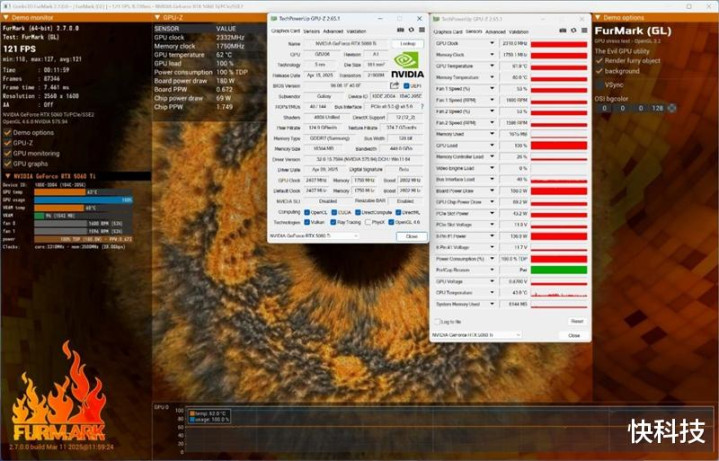Click Close in GPU-Z Sensors window
Screen dimensions: 719x461
(x=574, y=335)
